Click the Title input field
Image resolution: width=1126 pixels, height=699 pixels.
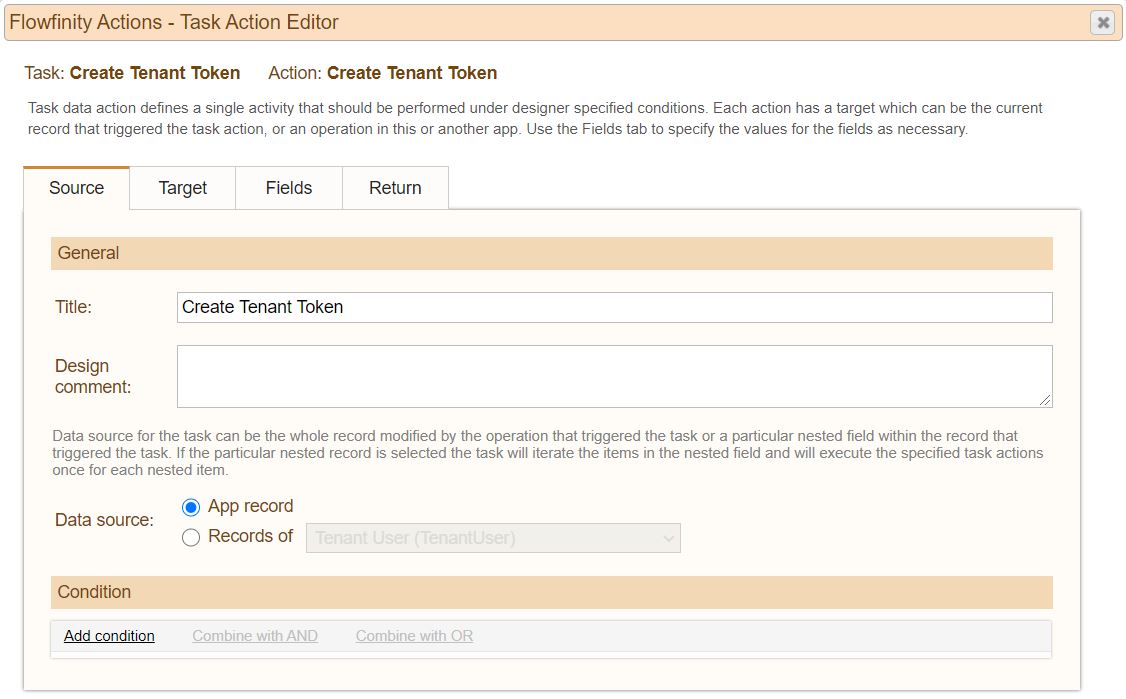(x=615, y=307)
